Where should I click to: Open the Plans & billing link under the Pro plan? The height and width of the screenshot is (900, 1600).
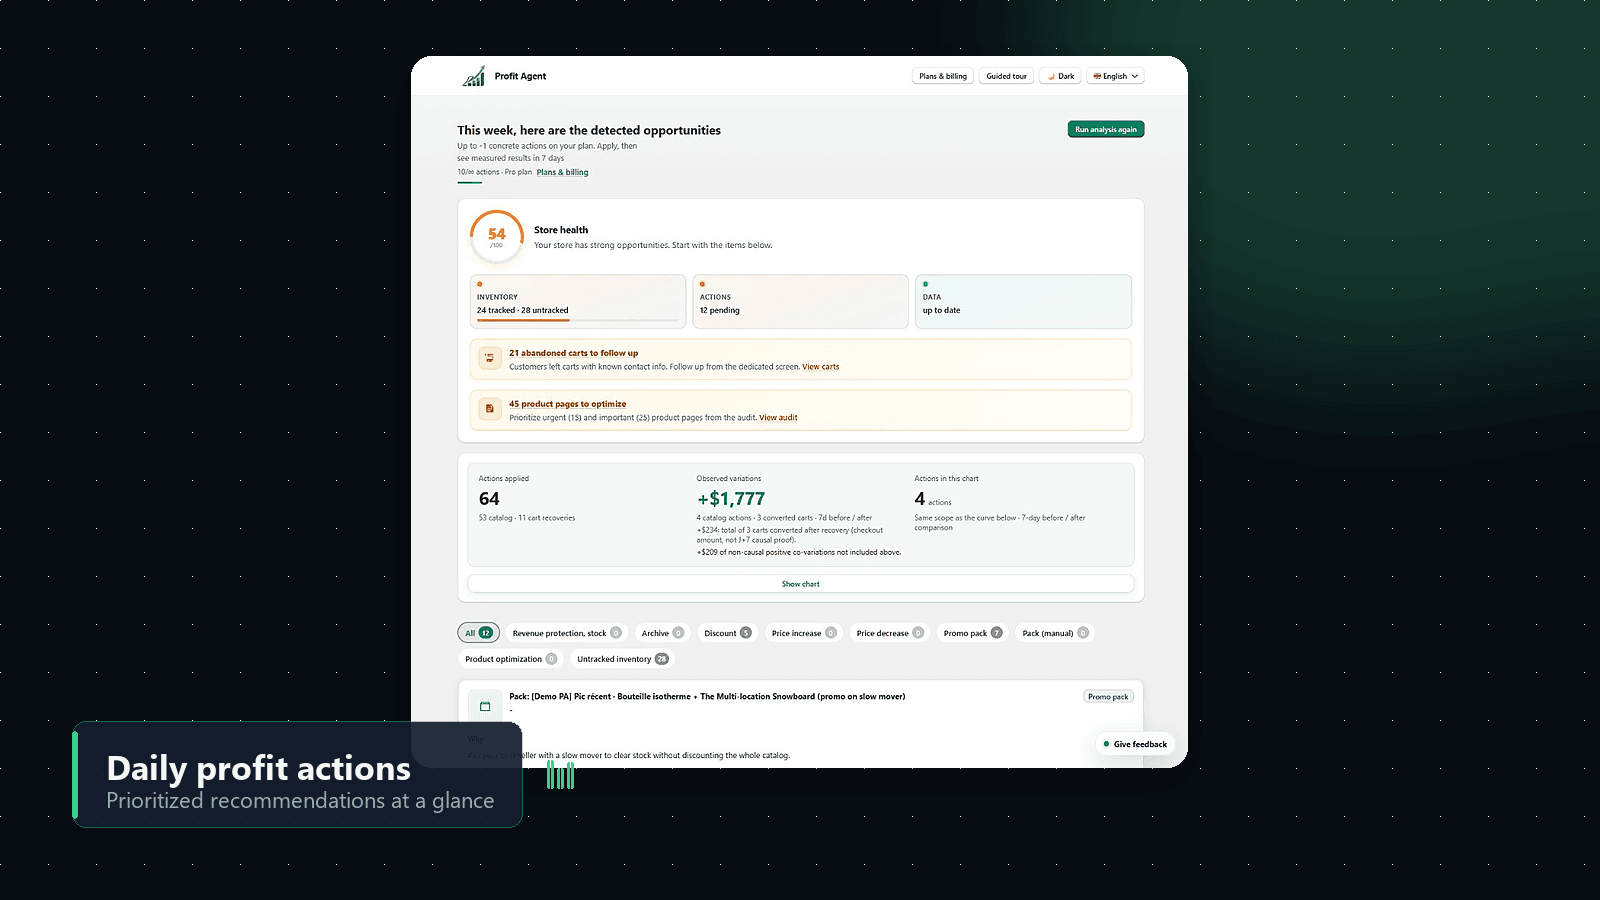[x=562, y=172]
